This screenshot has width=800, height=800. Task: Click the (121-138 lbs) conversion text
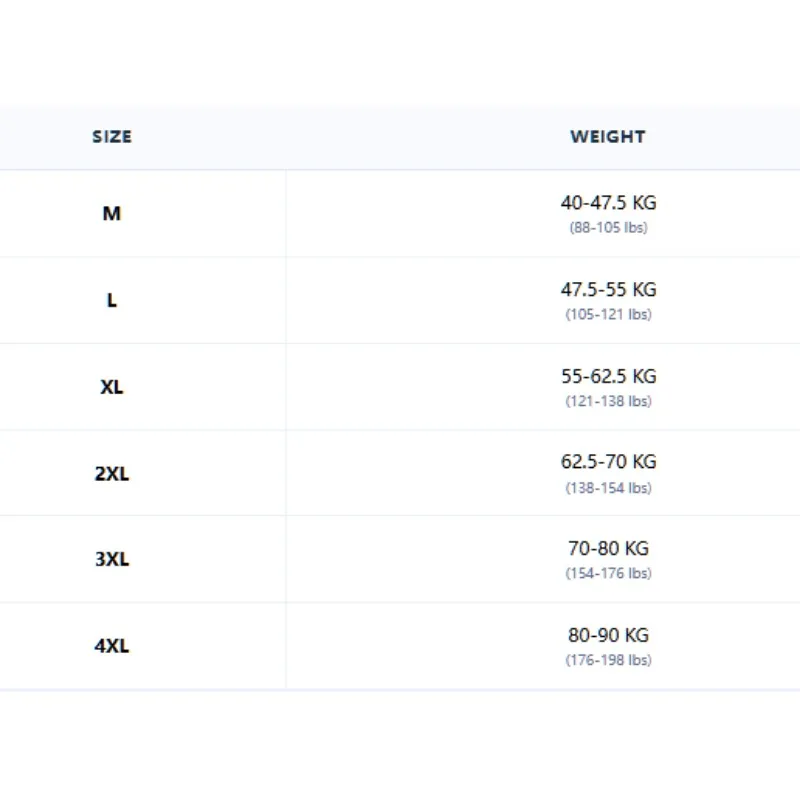[608, 401]
